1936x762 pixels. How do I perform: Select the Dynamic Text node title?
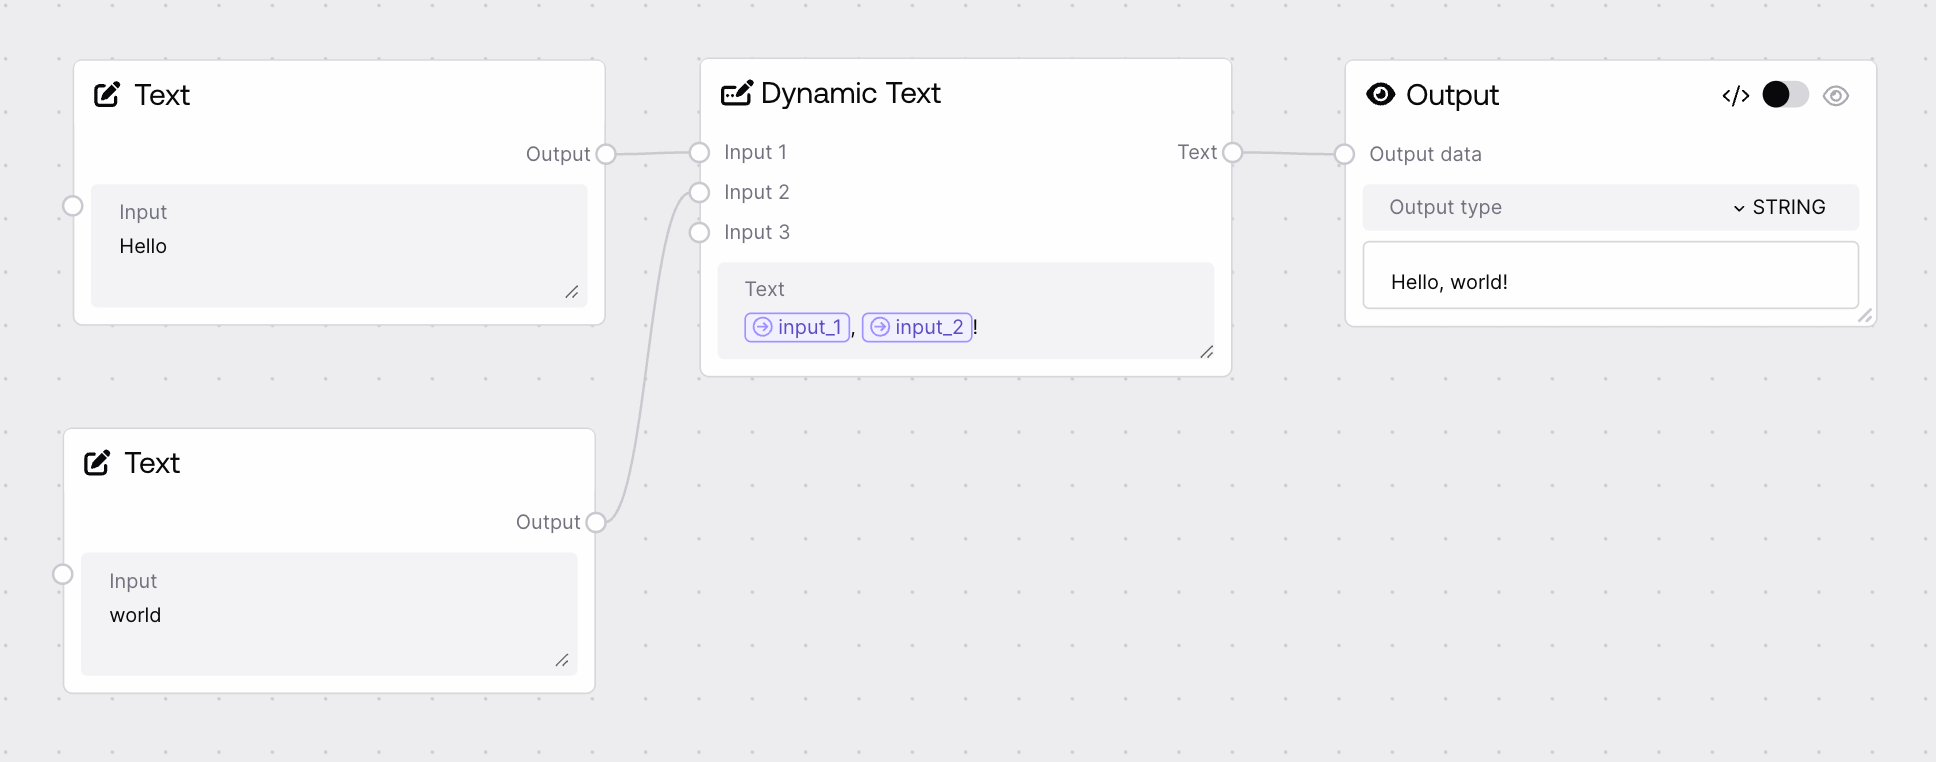(x=850, y=93)
